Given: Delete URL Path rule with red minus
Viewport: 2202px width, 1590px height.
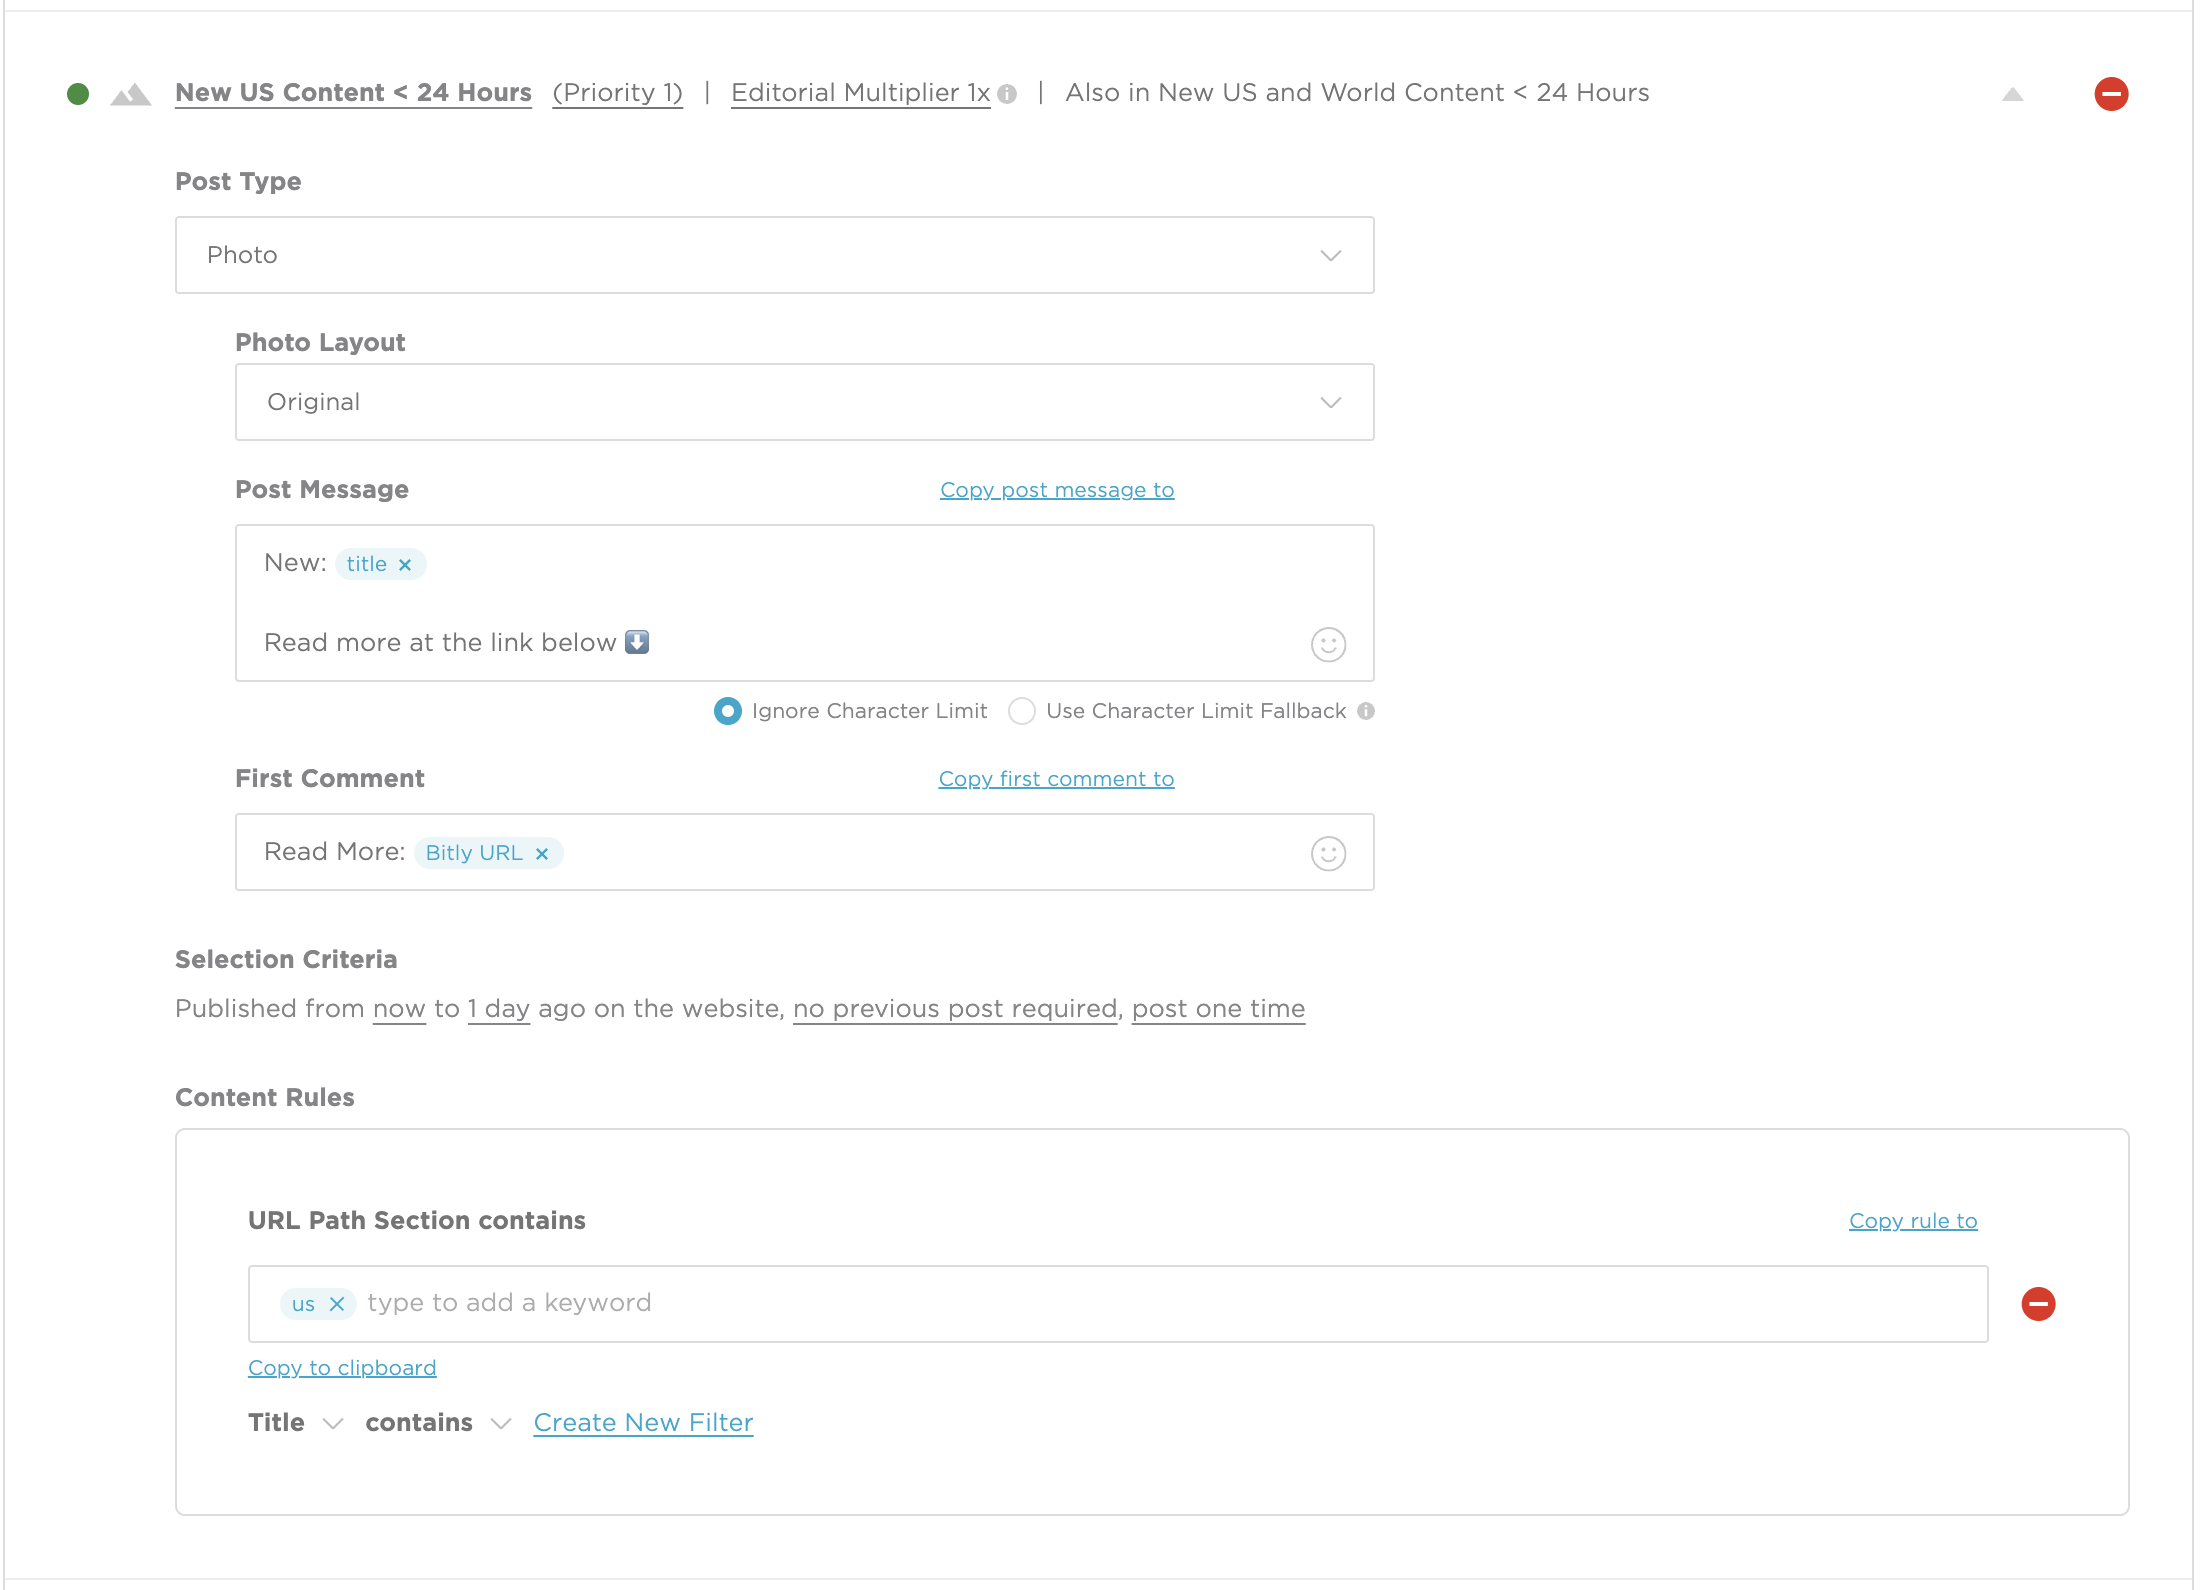Looking at the screenshot, I should [2038, 1304].
